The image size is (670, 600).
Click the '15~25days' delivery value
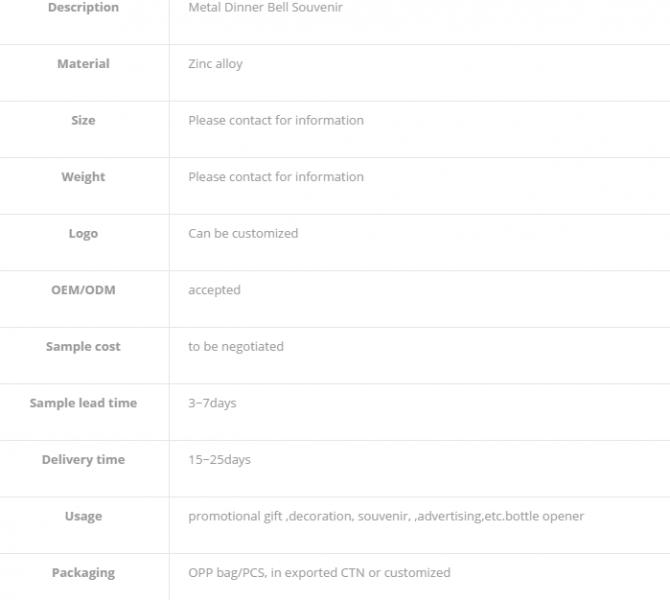click(219, 460)
